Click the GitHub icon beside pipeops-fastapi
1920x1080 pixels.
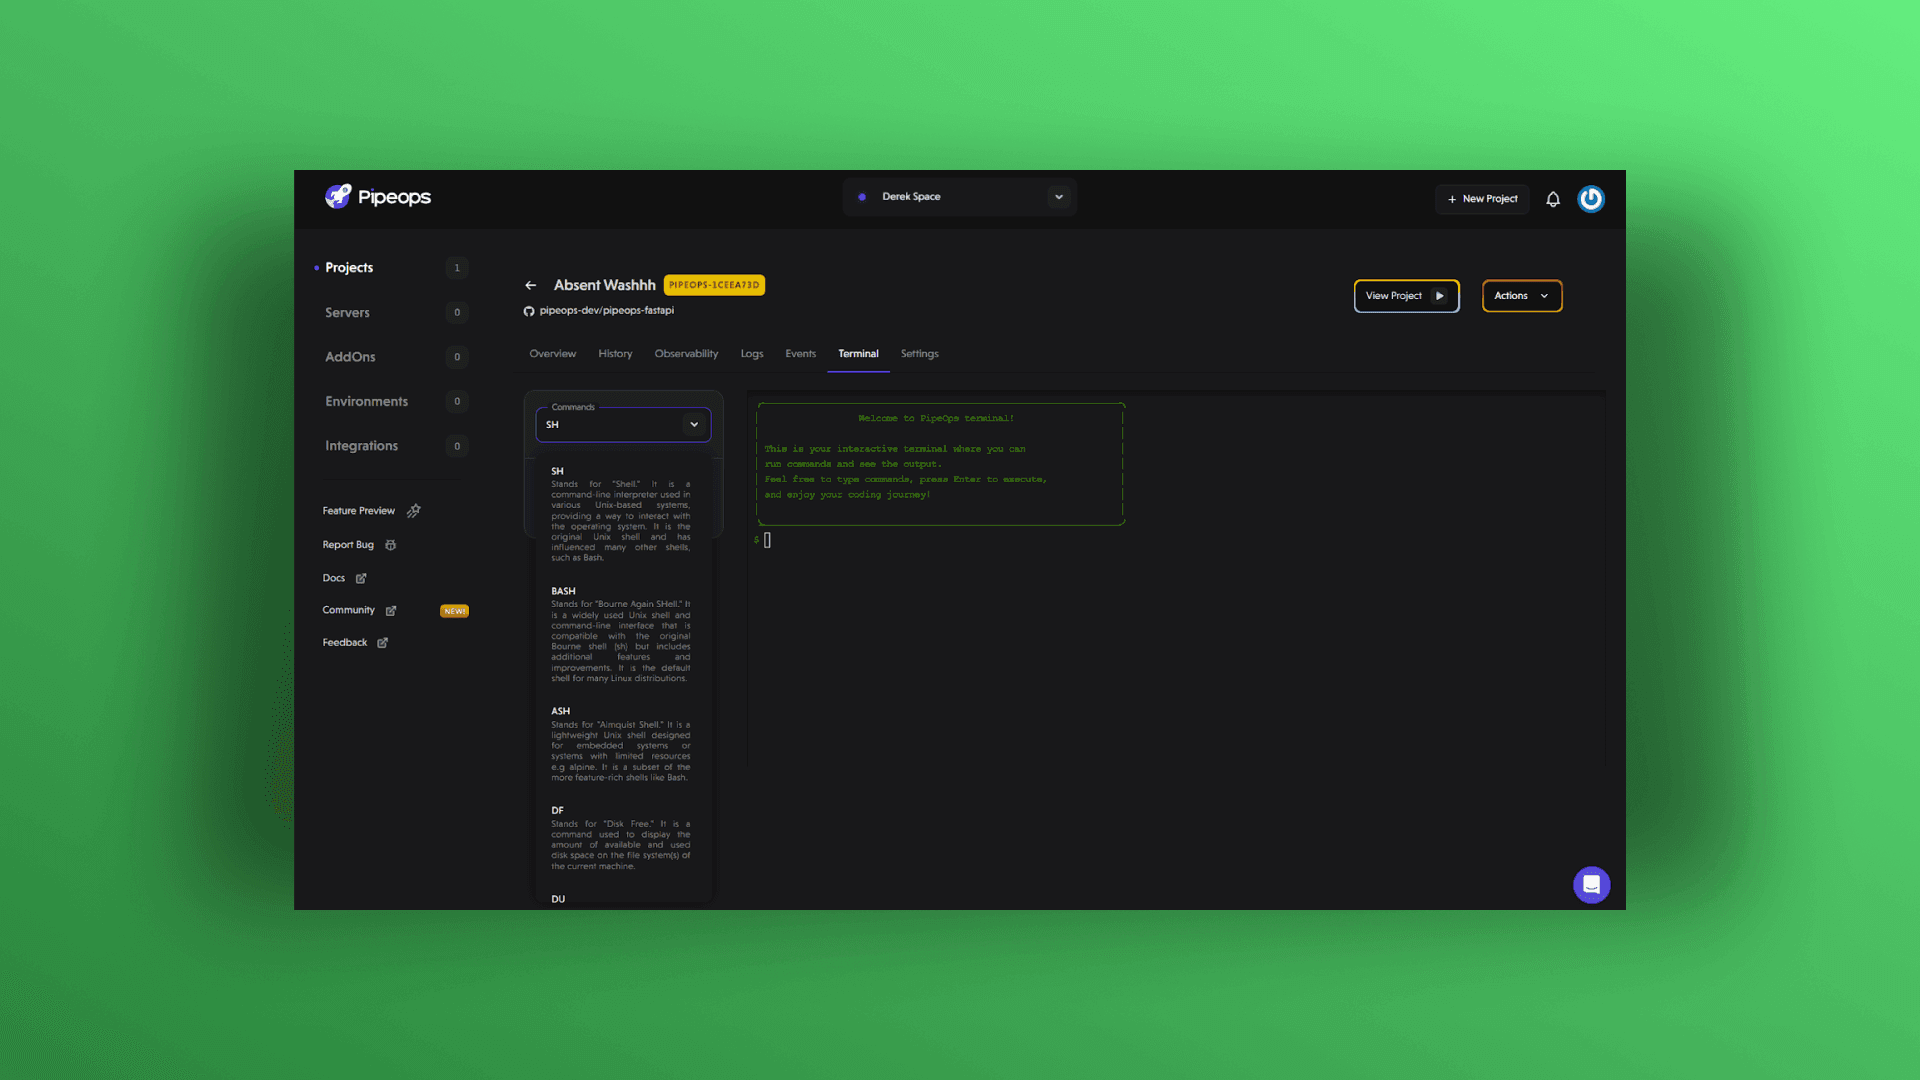tap(529, 311)
